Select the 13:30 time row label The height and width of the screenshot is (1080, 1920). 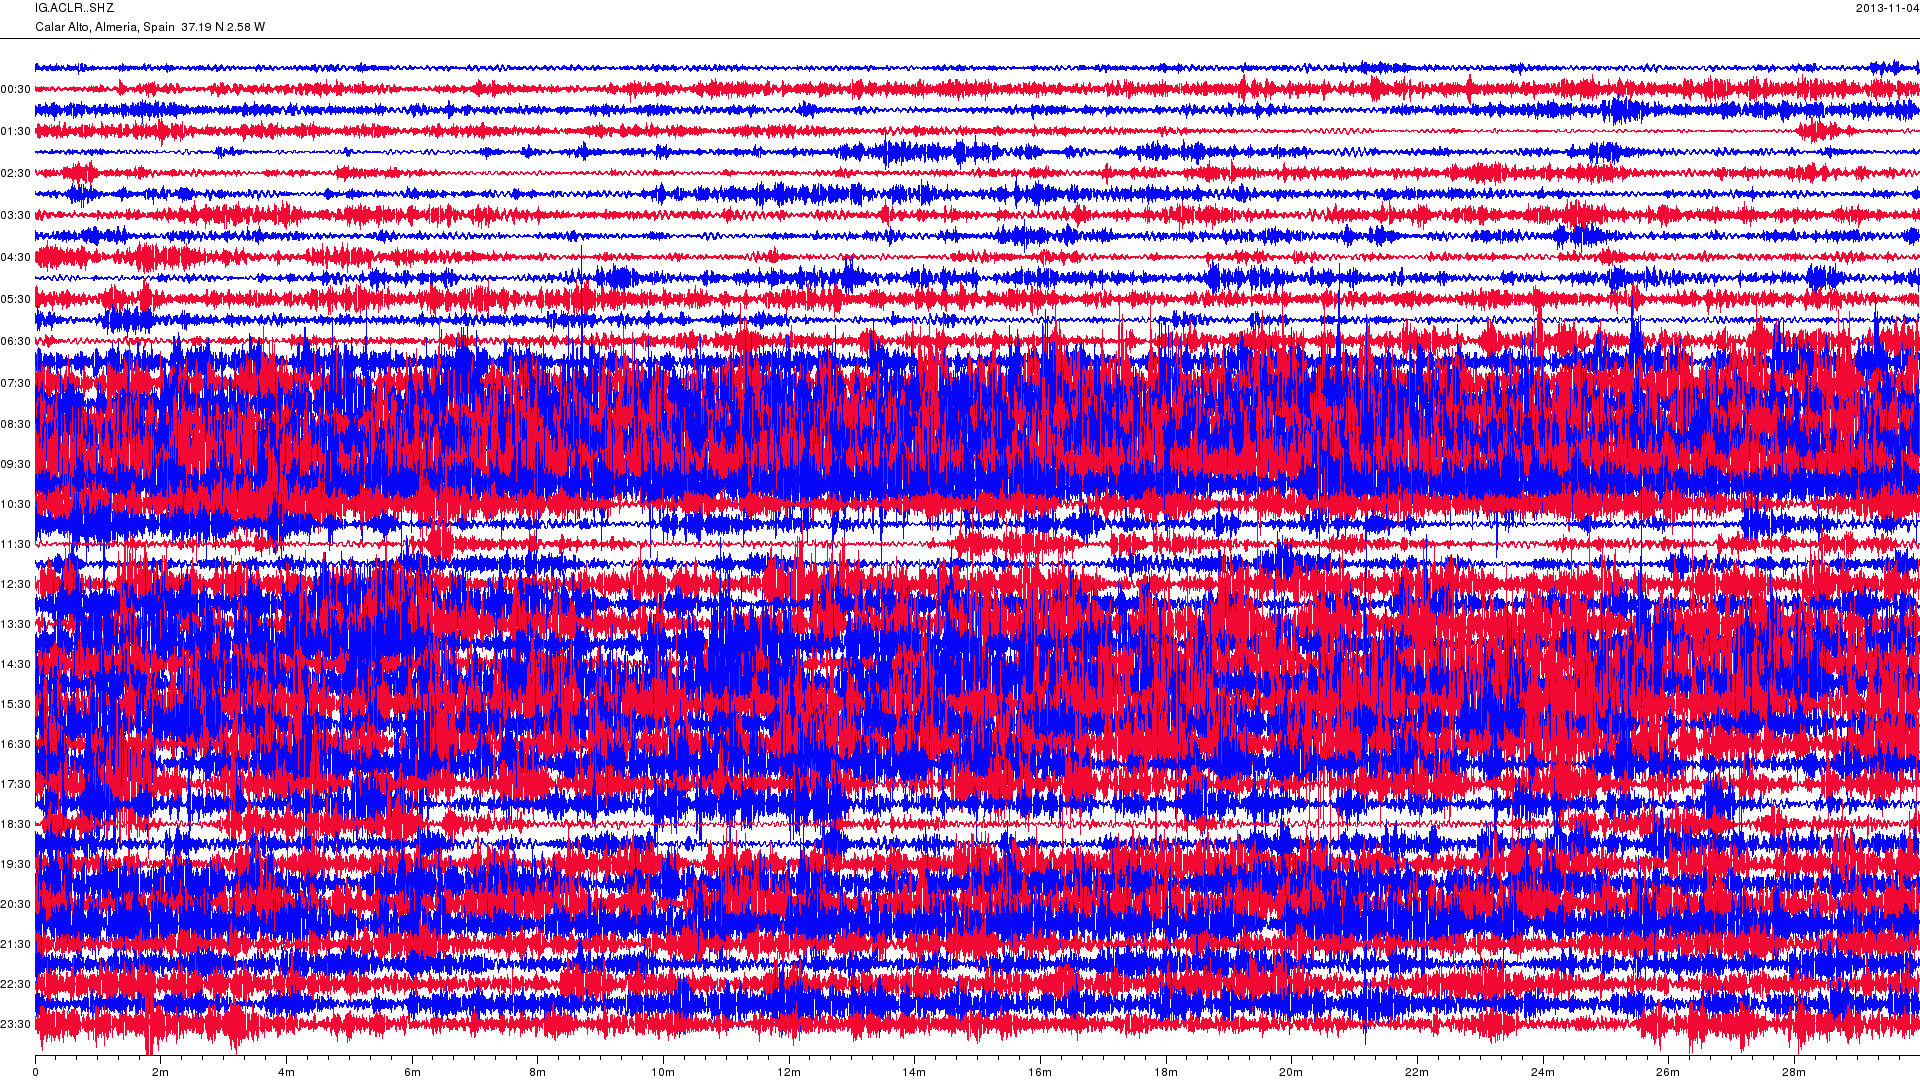16,625
